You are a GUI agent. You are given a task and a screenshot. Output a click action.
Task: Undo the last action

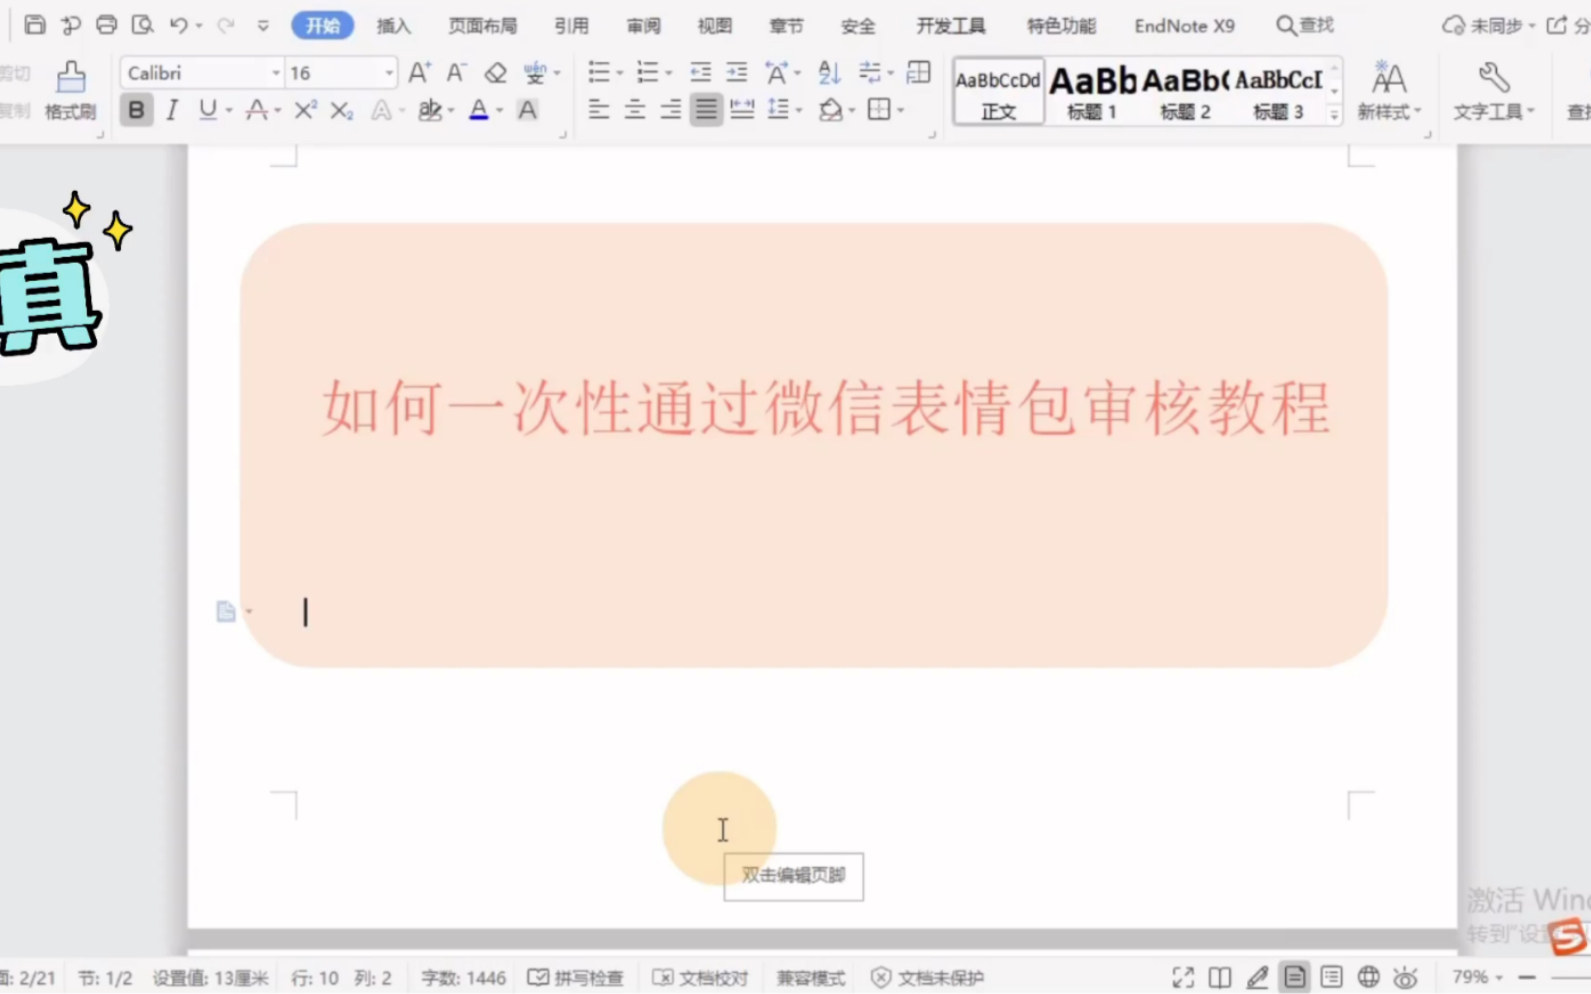178,25
